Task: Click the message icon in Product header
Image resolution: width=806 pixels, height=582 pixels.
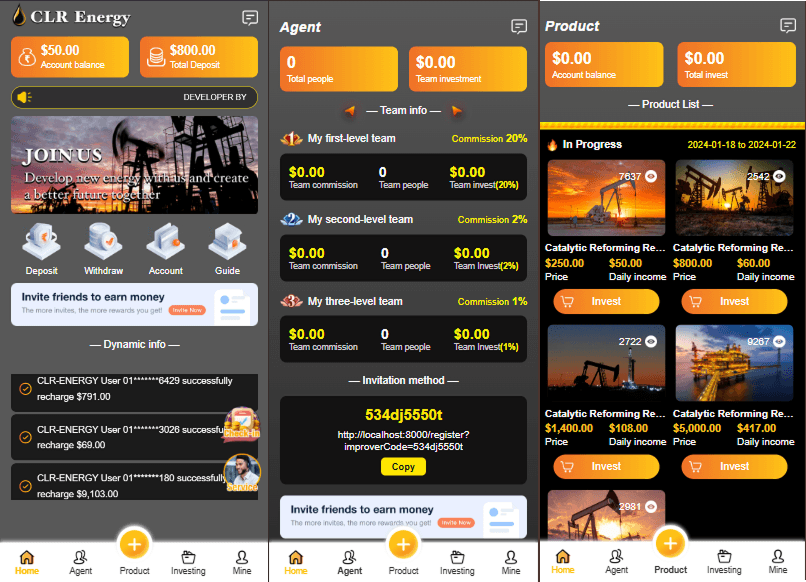Action: [788, 26]
